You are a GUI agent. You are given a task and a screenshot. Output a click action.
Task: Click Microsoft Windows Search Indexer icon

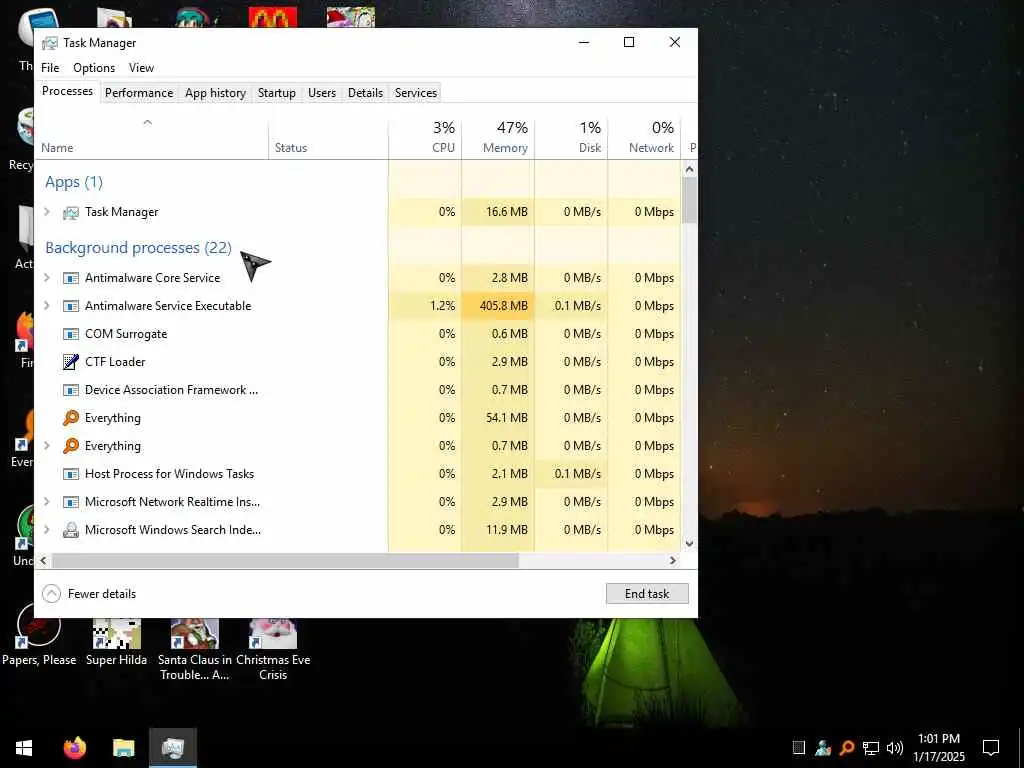click(71, 530)
